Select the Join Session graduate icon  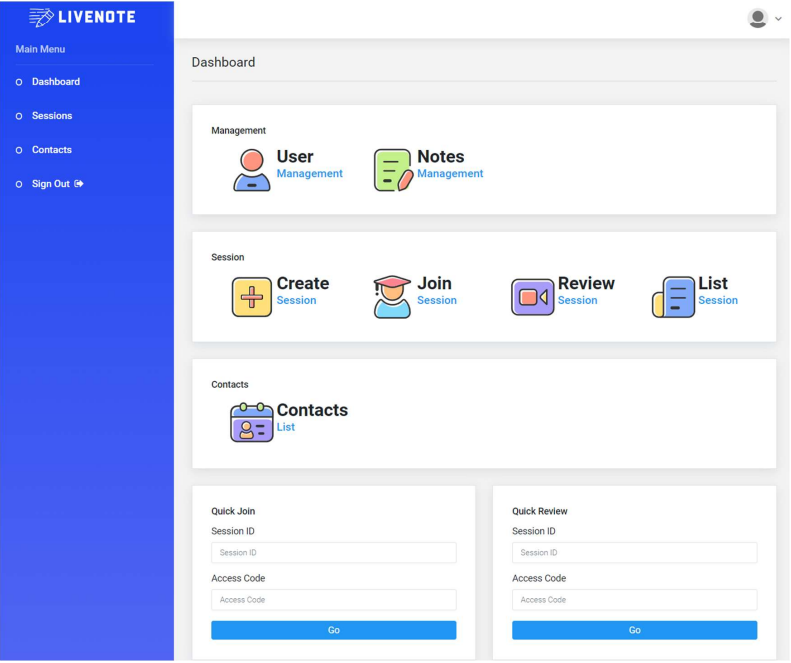click(x=392, y=297)
